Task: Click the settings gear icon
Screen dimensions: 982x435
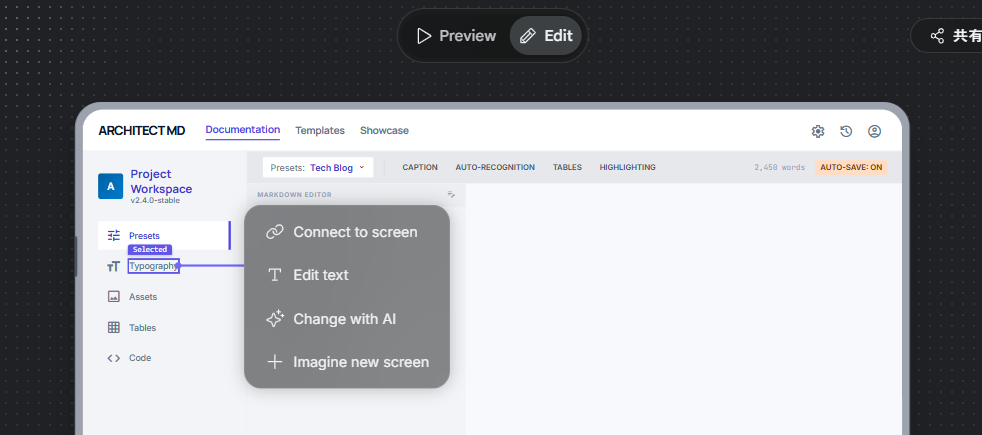Action: (x=818, y=131)
